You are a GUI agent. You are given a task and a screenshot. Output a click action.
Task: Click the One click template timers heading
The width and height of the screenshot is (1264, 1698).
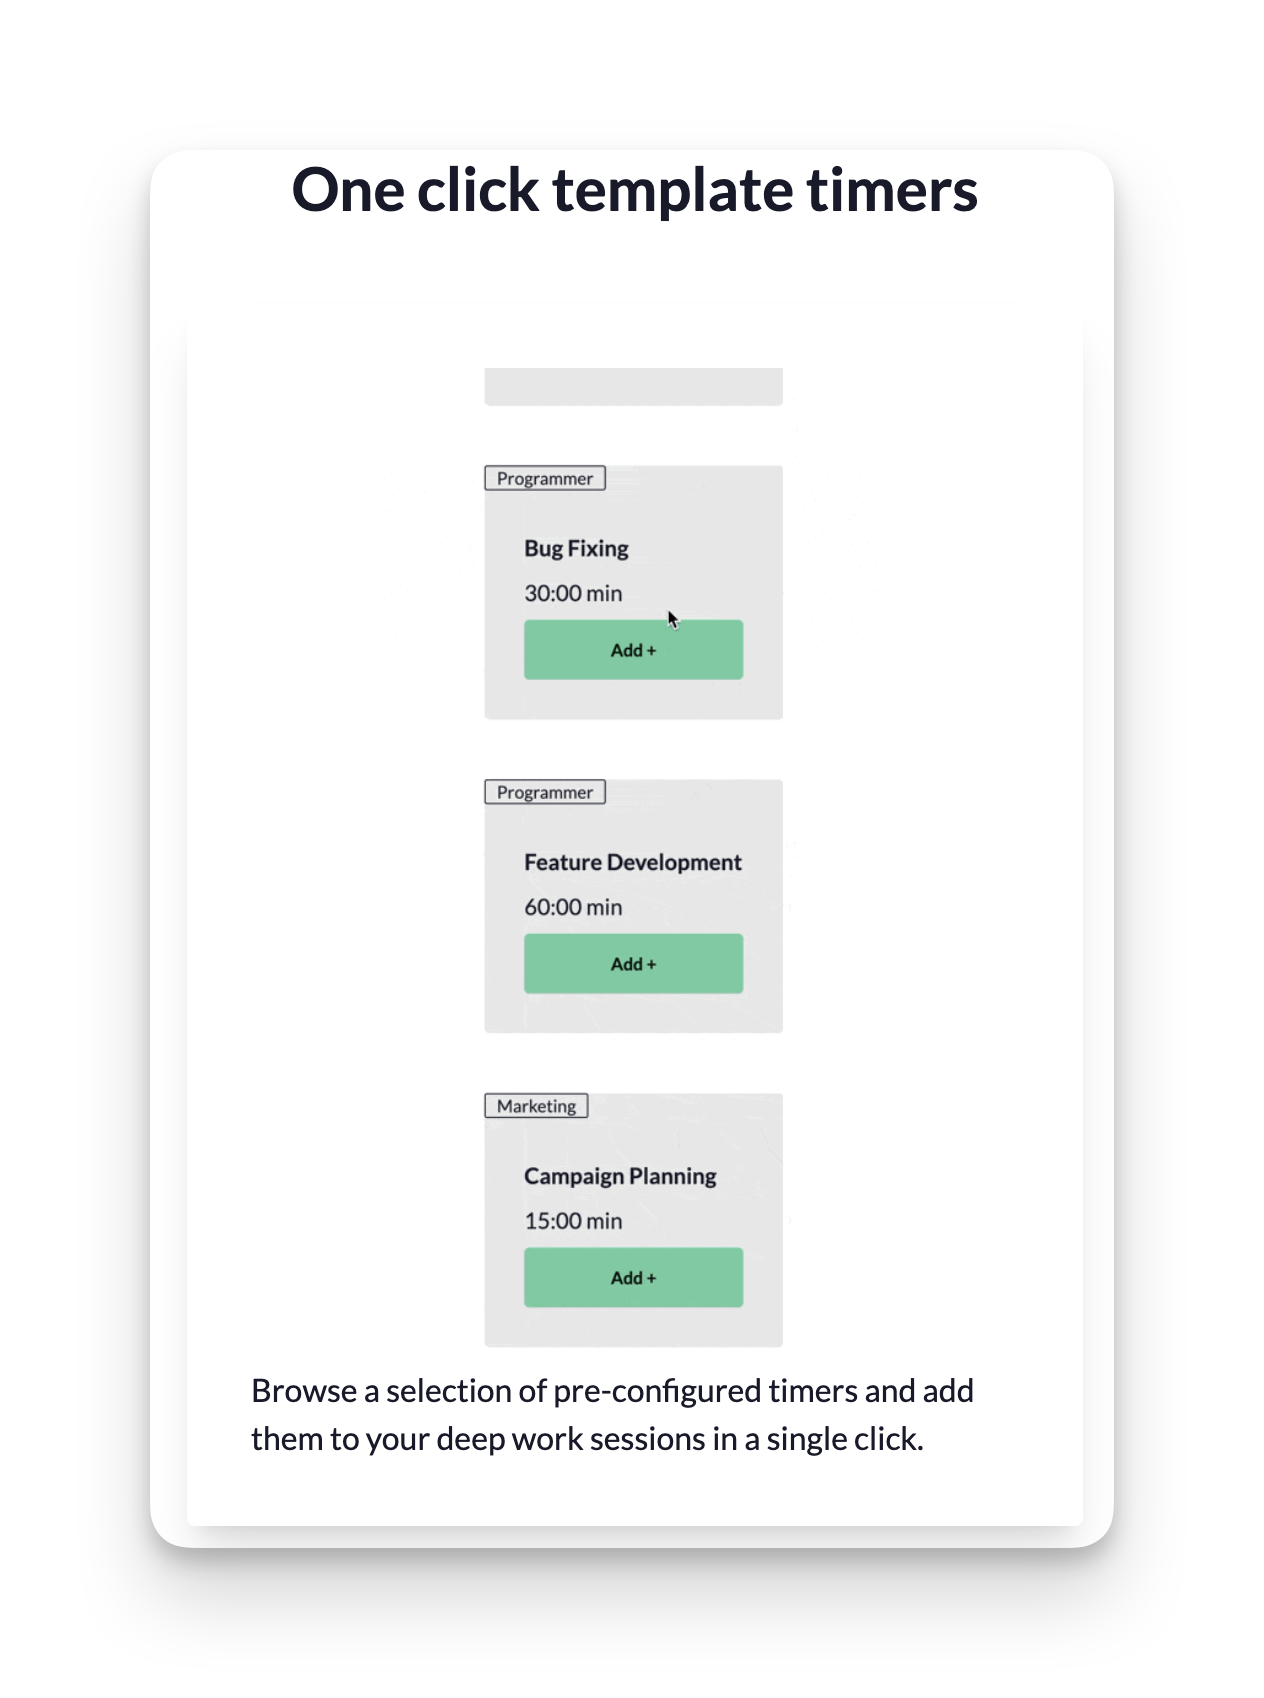click(634, 191)
